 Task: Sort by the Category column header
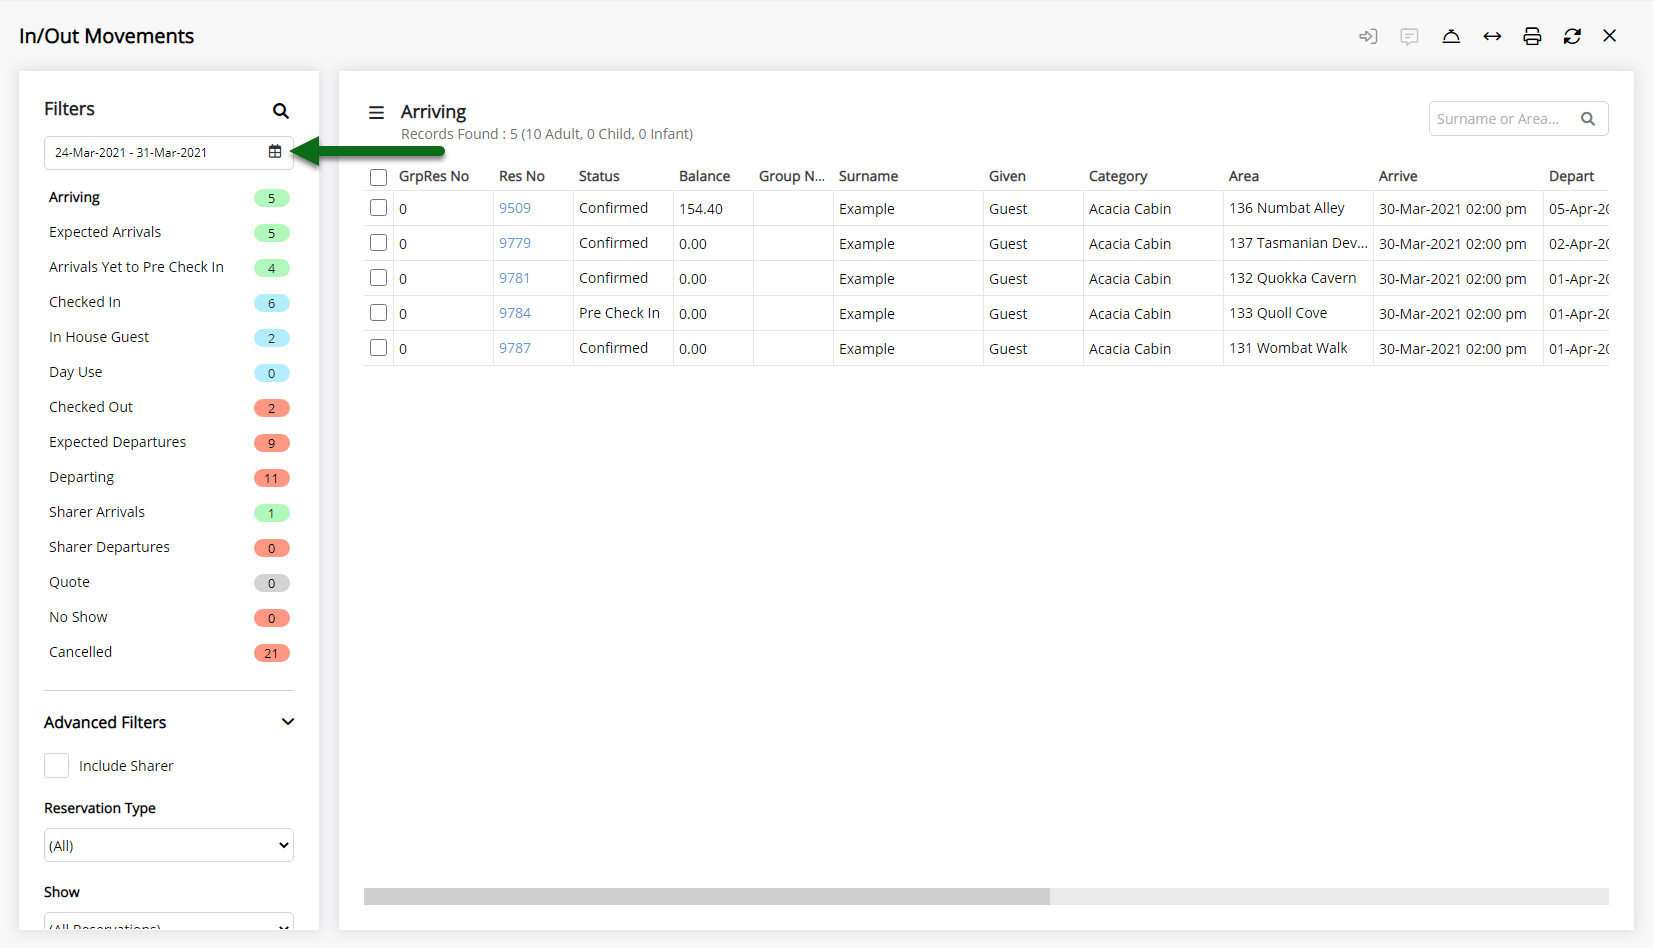[1118, 176]
